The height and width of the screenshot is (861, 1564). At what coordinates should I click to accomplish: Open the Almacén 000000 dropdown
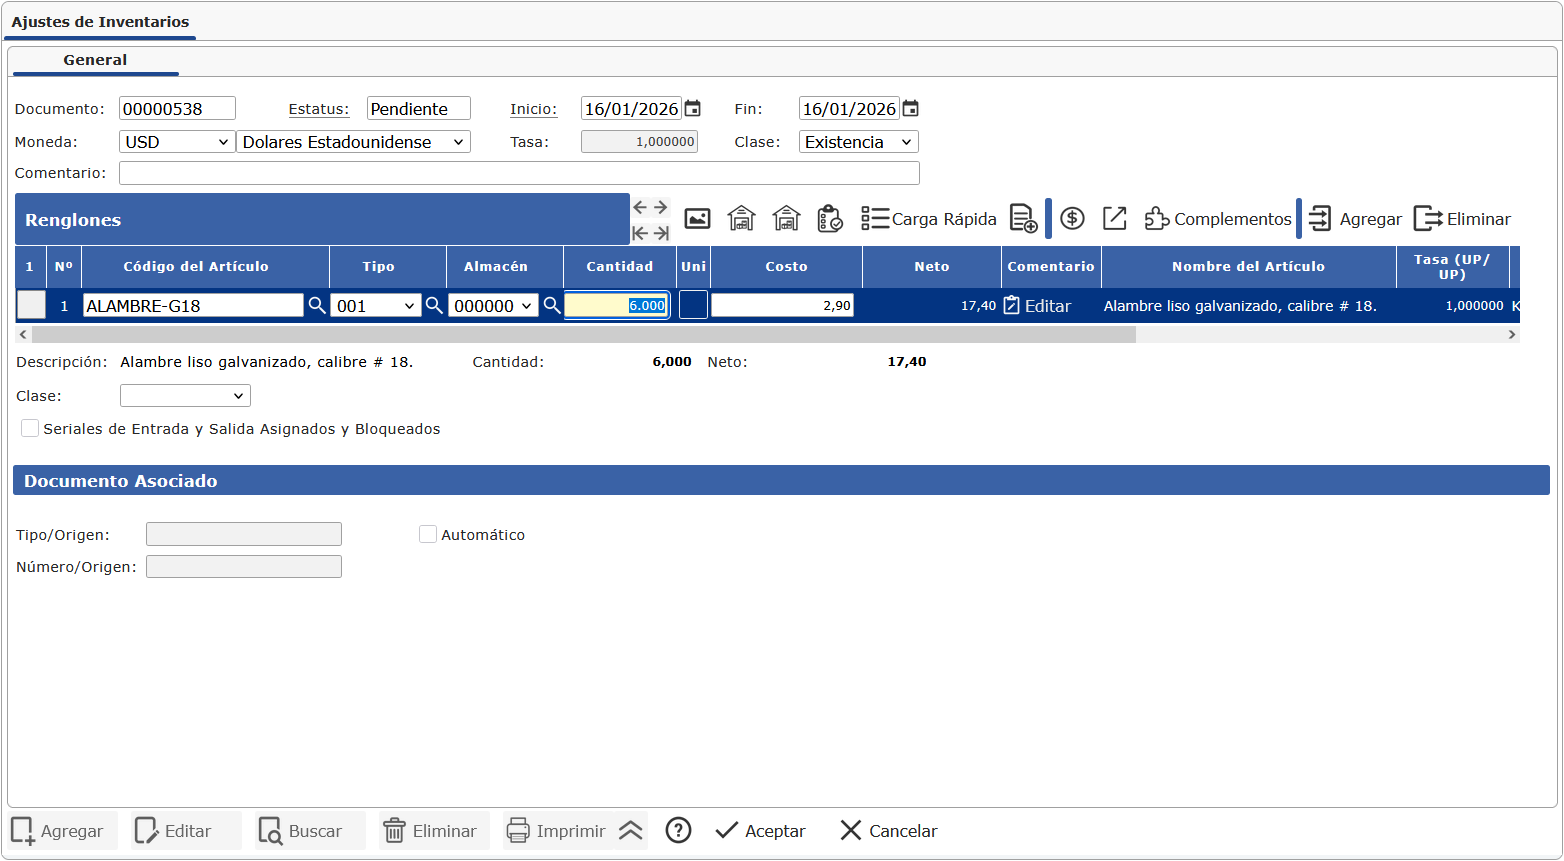tap(493, 306)
